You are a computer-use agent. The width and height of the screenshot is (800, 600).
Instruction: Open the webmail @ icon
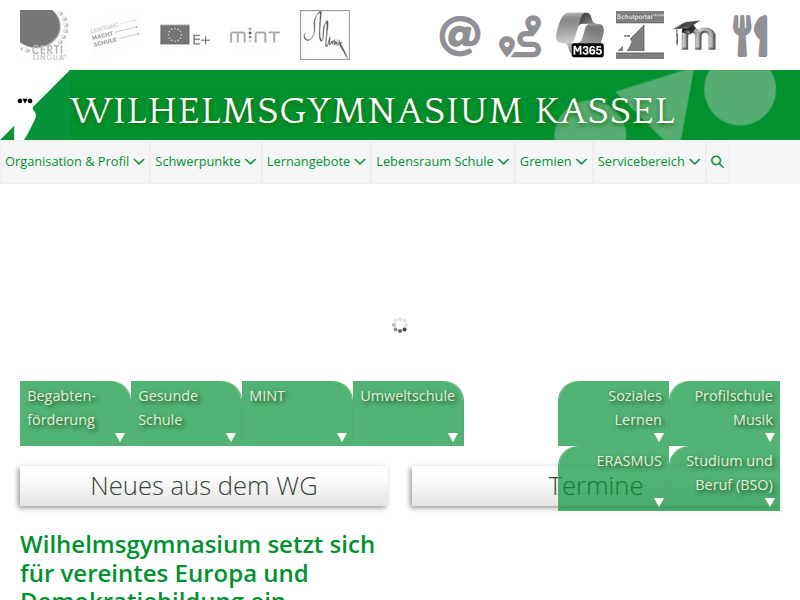[460, 36]
